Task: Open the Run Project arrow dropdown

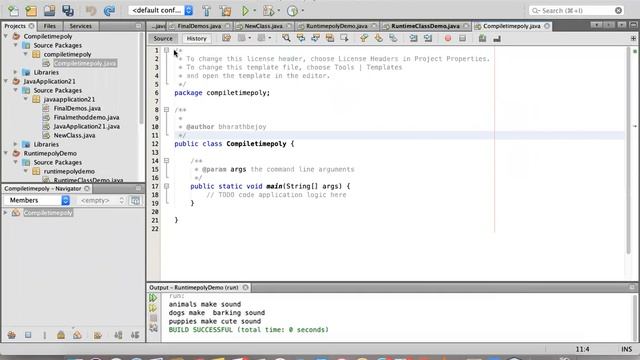Action: coord(255,11)
